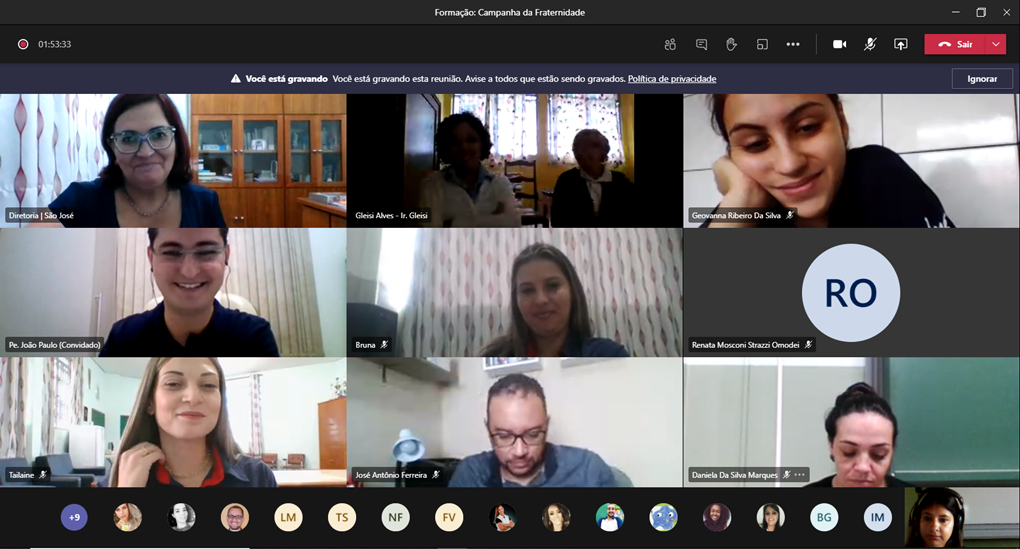Screen dimensions: 1020x549
Task: Click the share screen icon
Action: (900, 44)
